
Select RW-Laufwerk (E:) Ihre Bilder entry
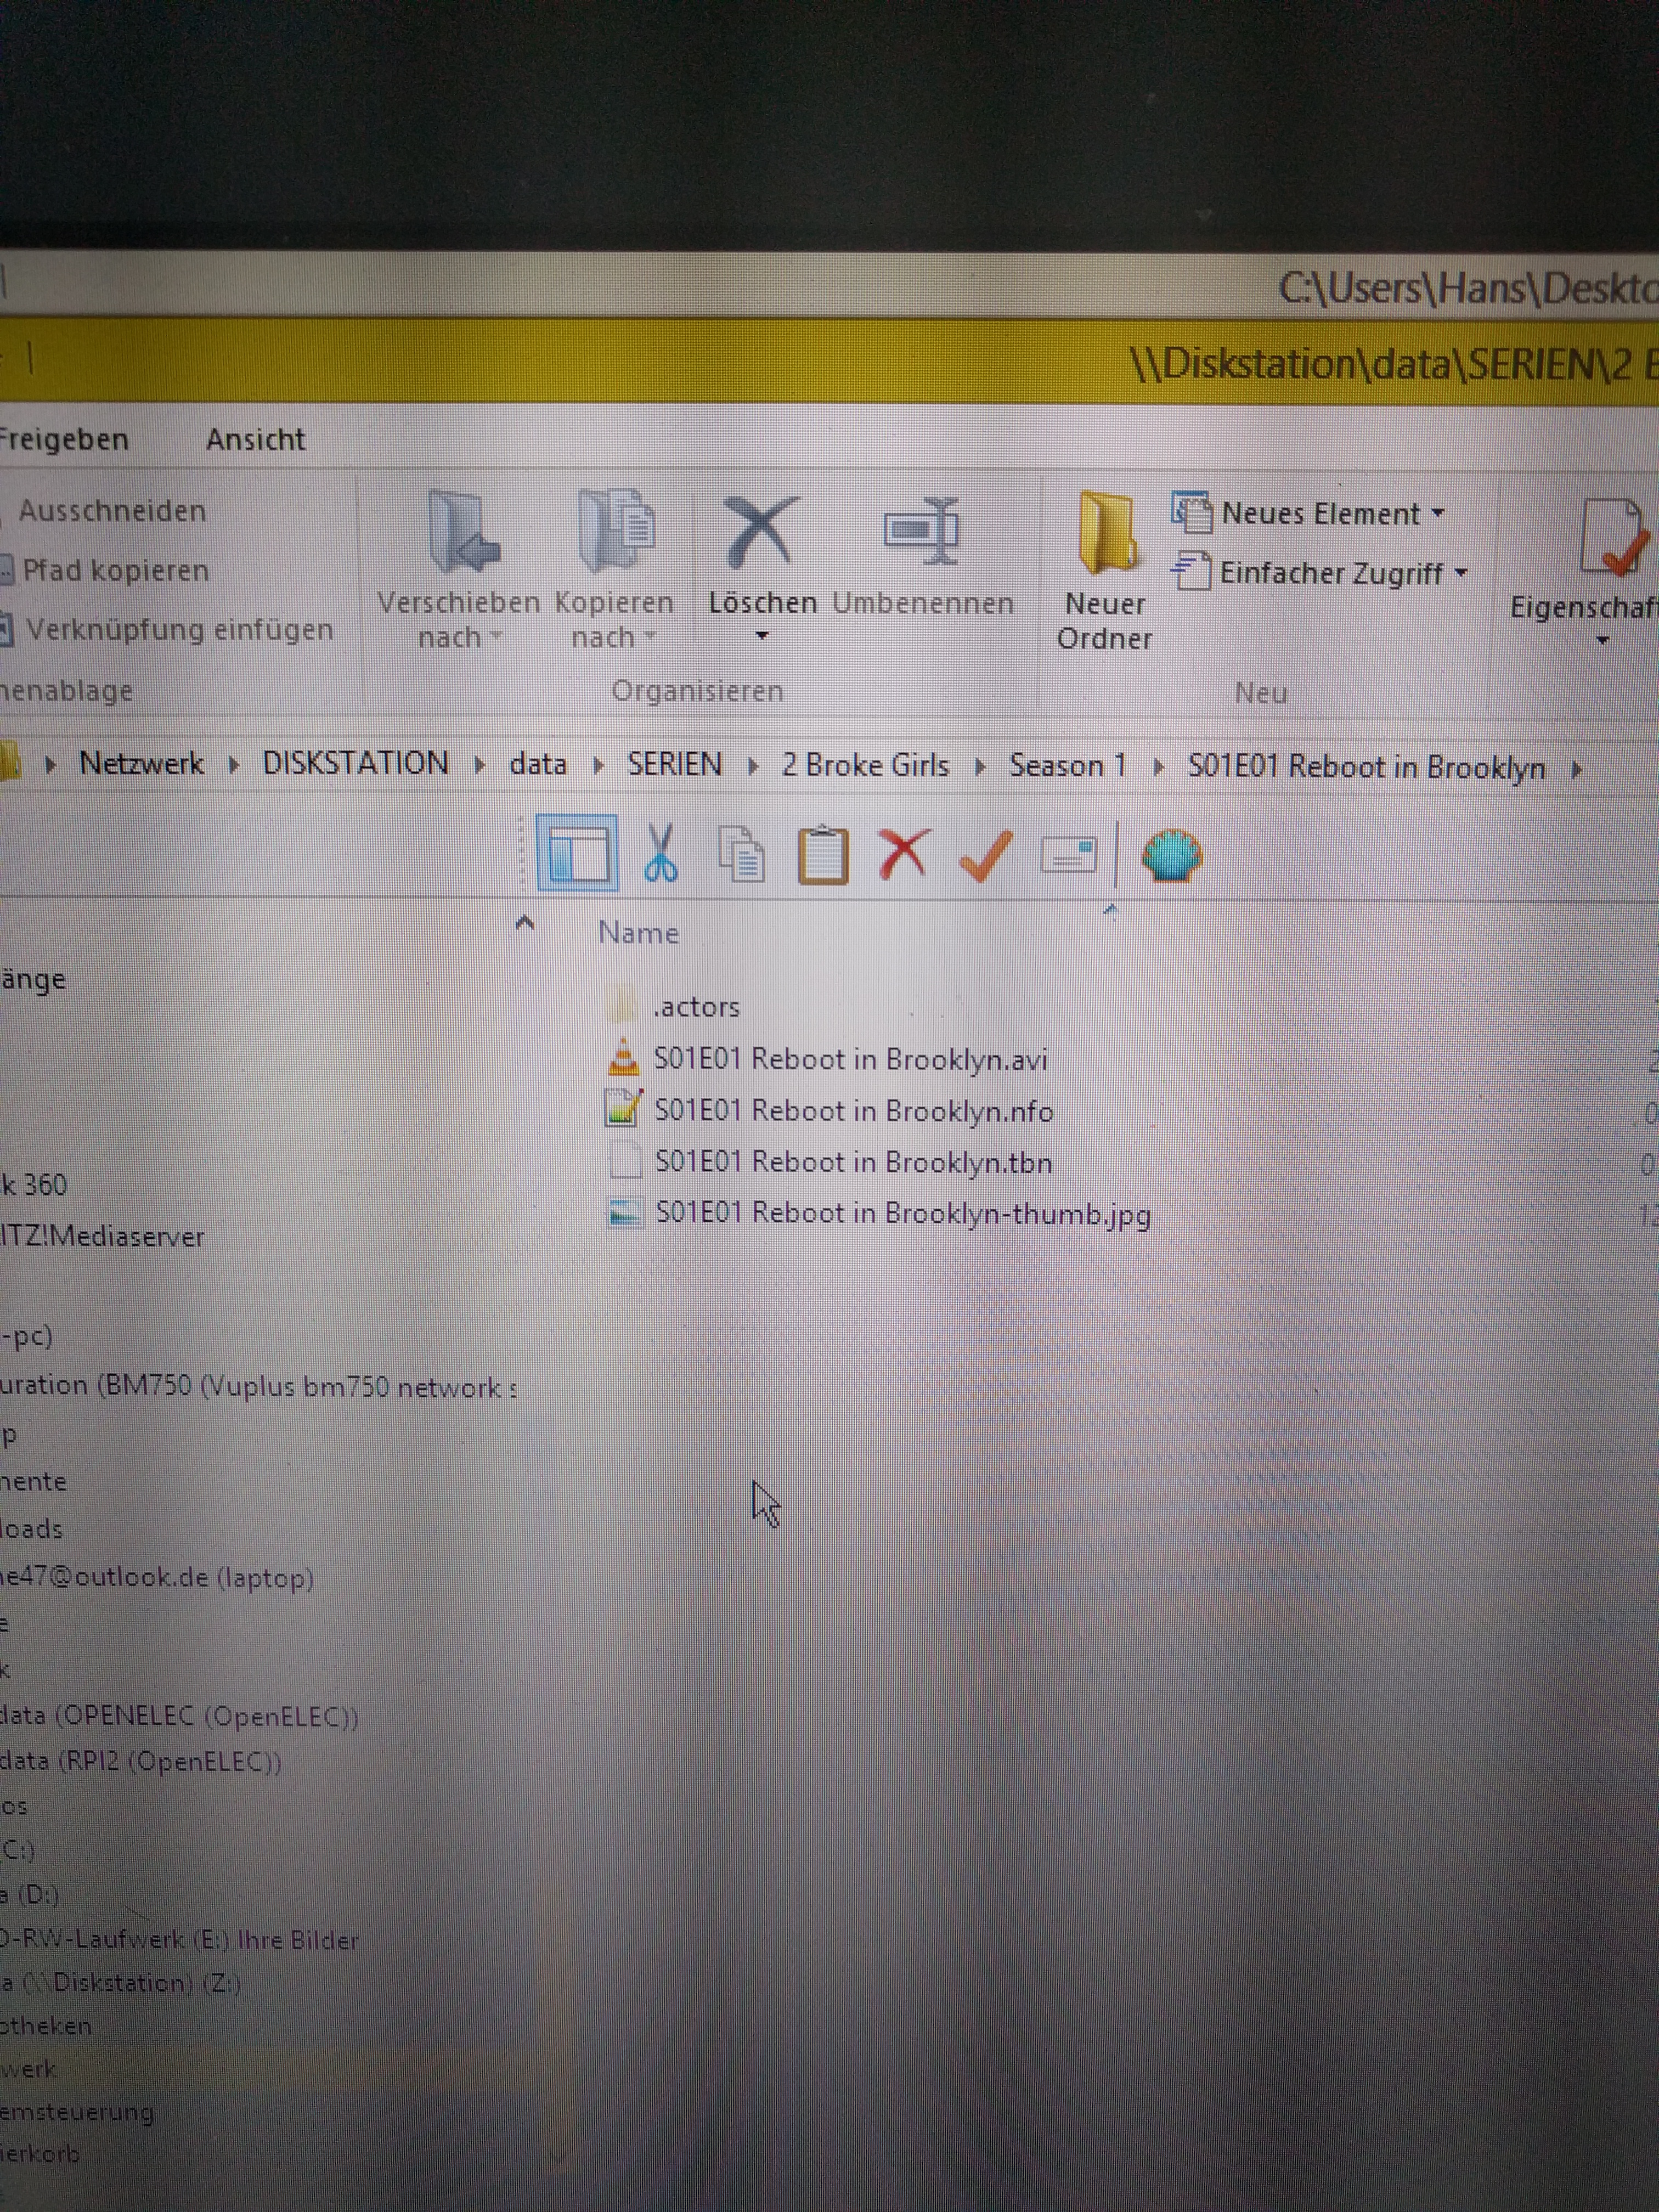[179, 1939]
